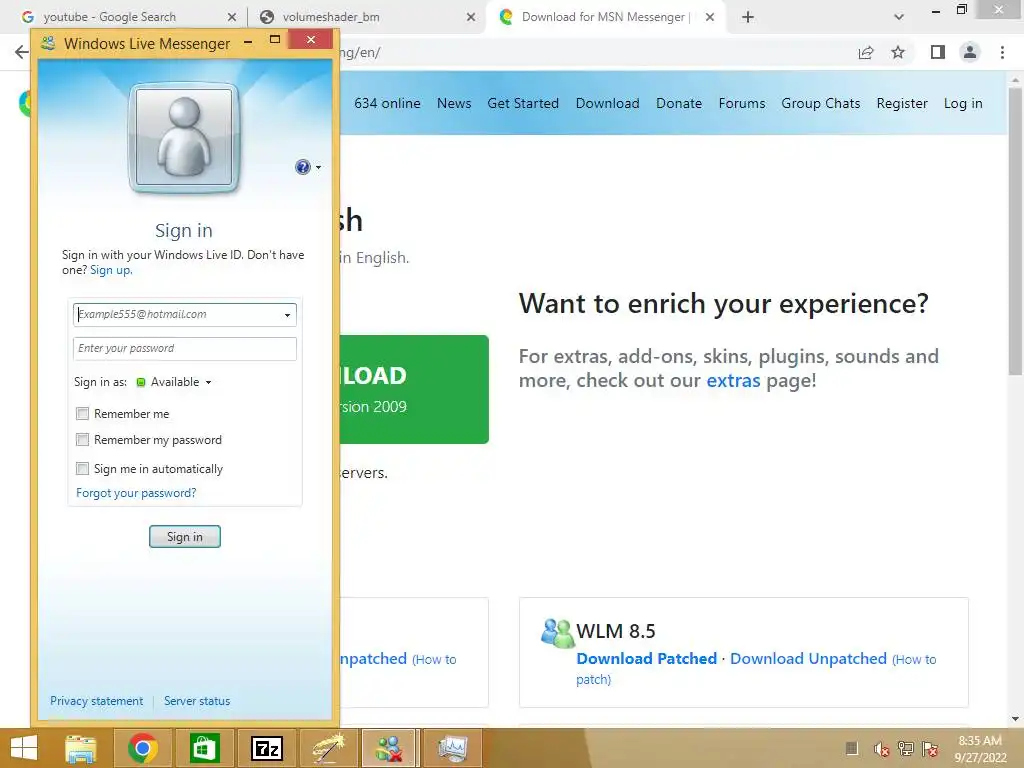Screen dimensions: 1024x768
Task: Open File Explorer from the taskbar
Action: pyautogui.click(x=81, y=748)
